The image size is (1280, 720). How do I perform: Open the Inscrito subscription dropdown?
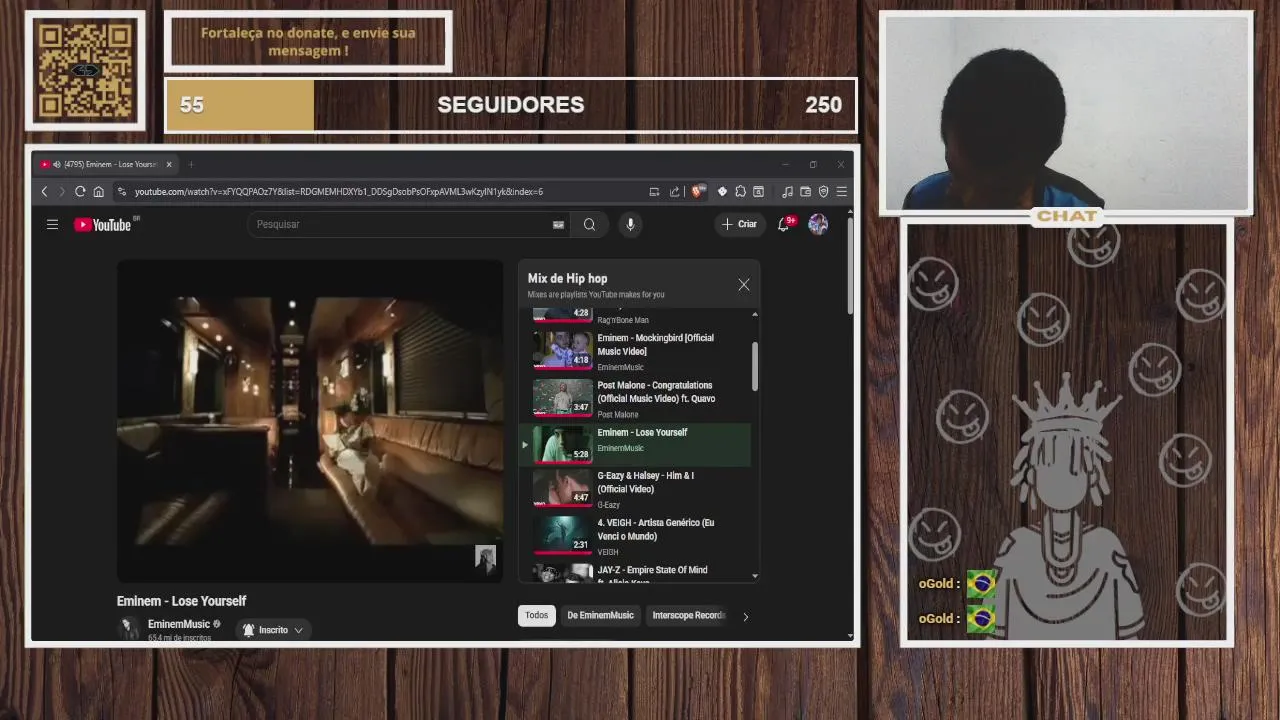click(x=273, y=630)
